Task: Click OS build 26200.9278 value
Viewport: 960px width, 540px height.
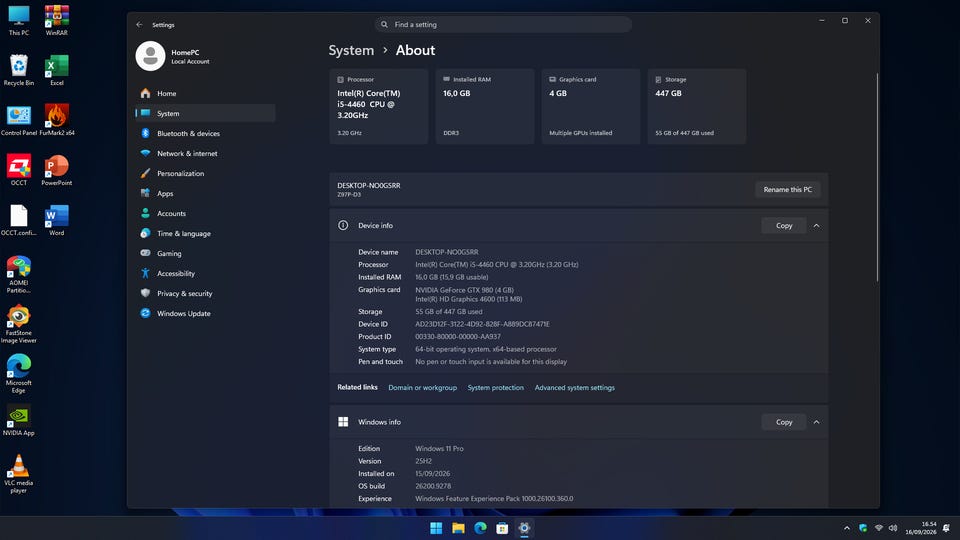Action: click(x=433, y=486)
